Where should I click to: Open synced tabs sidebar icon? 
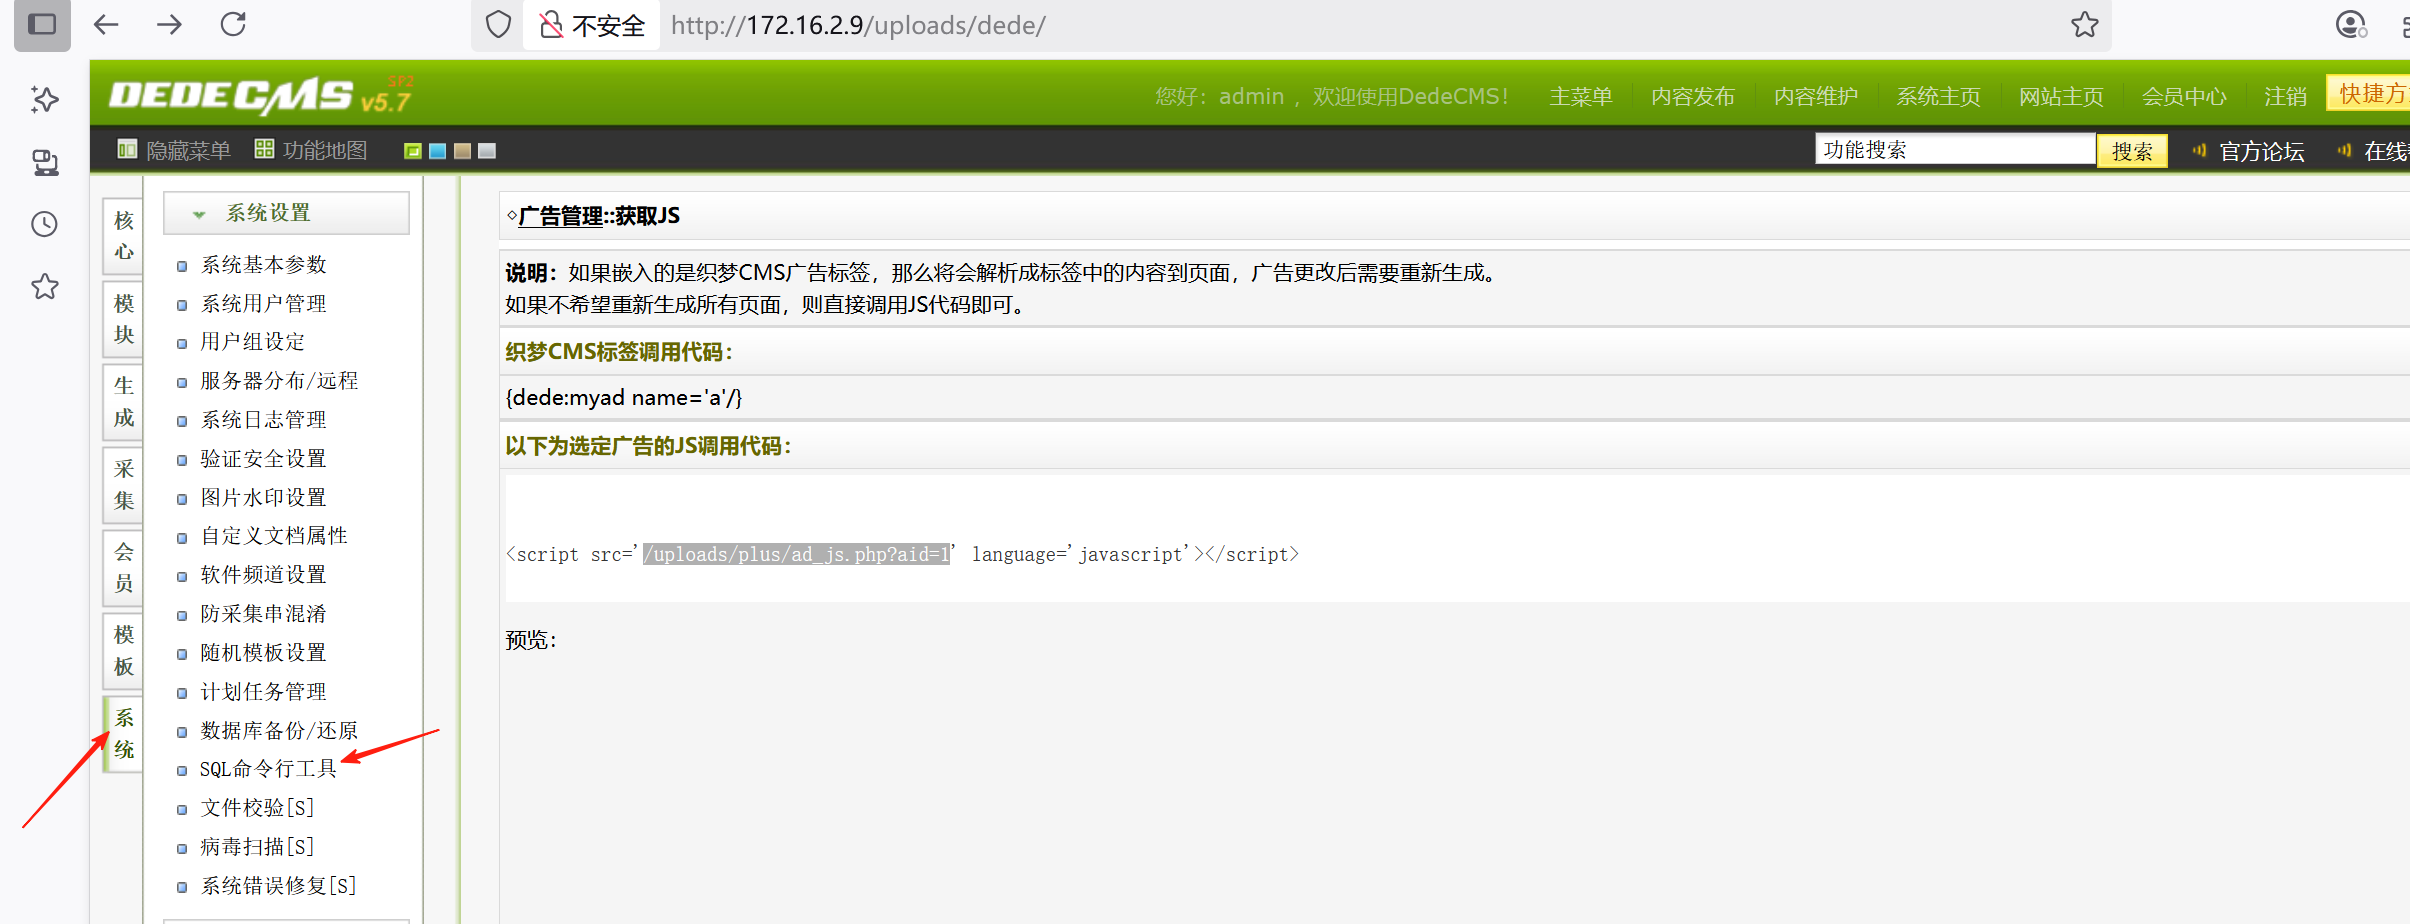tap(45, 162)
